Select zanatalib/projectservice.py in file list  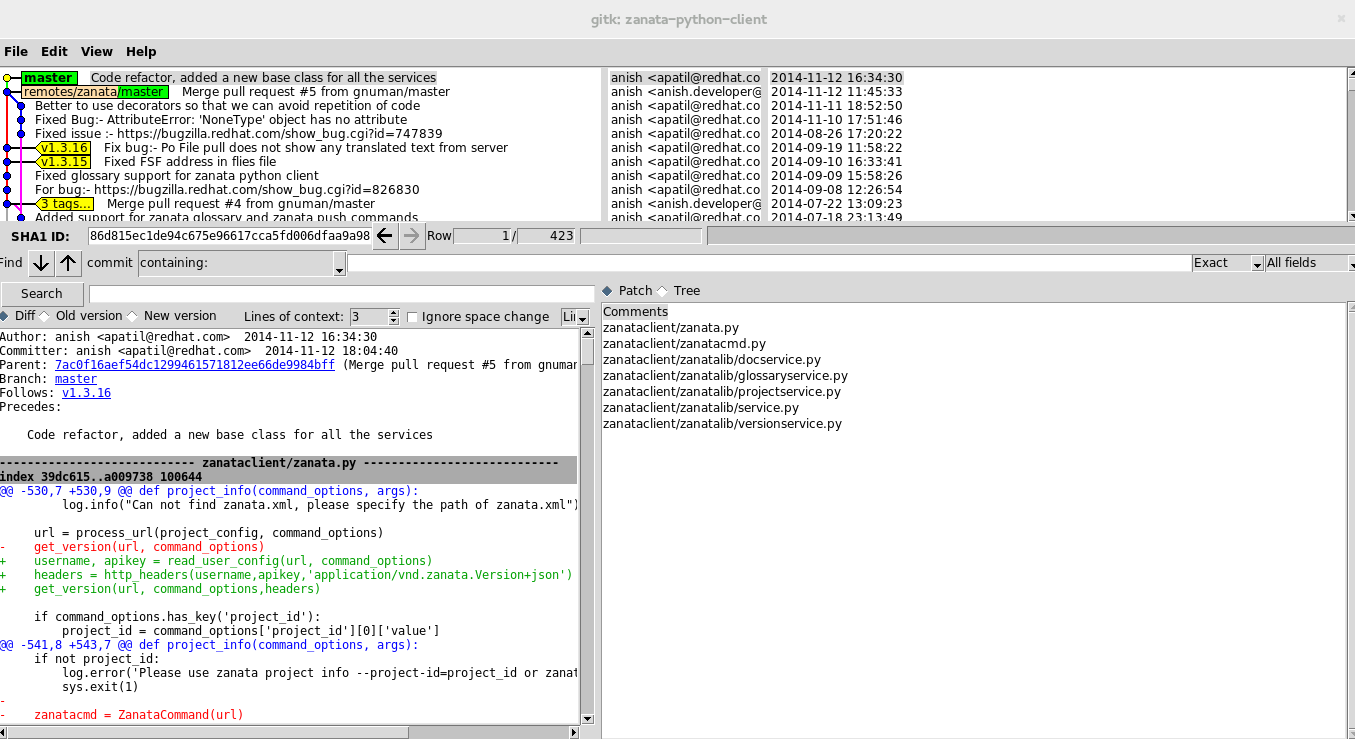click(x=722, y=392)
